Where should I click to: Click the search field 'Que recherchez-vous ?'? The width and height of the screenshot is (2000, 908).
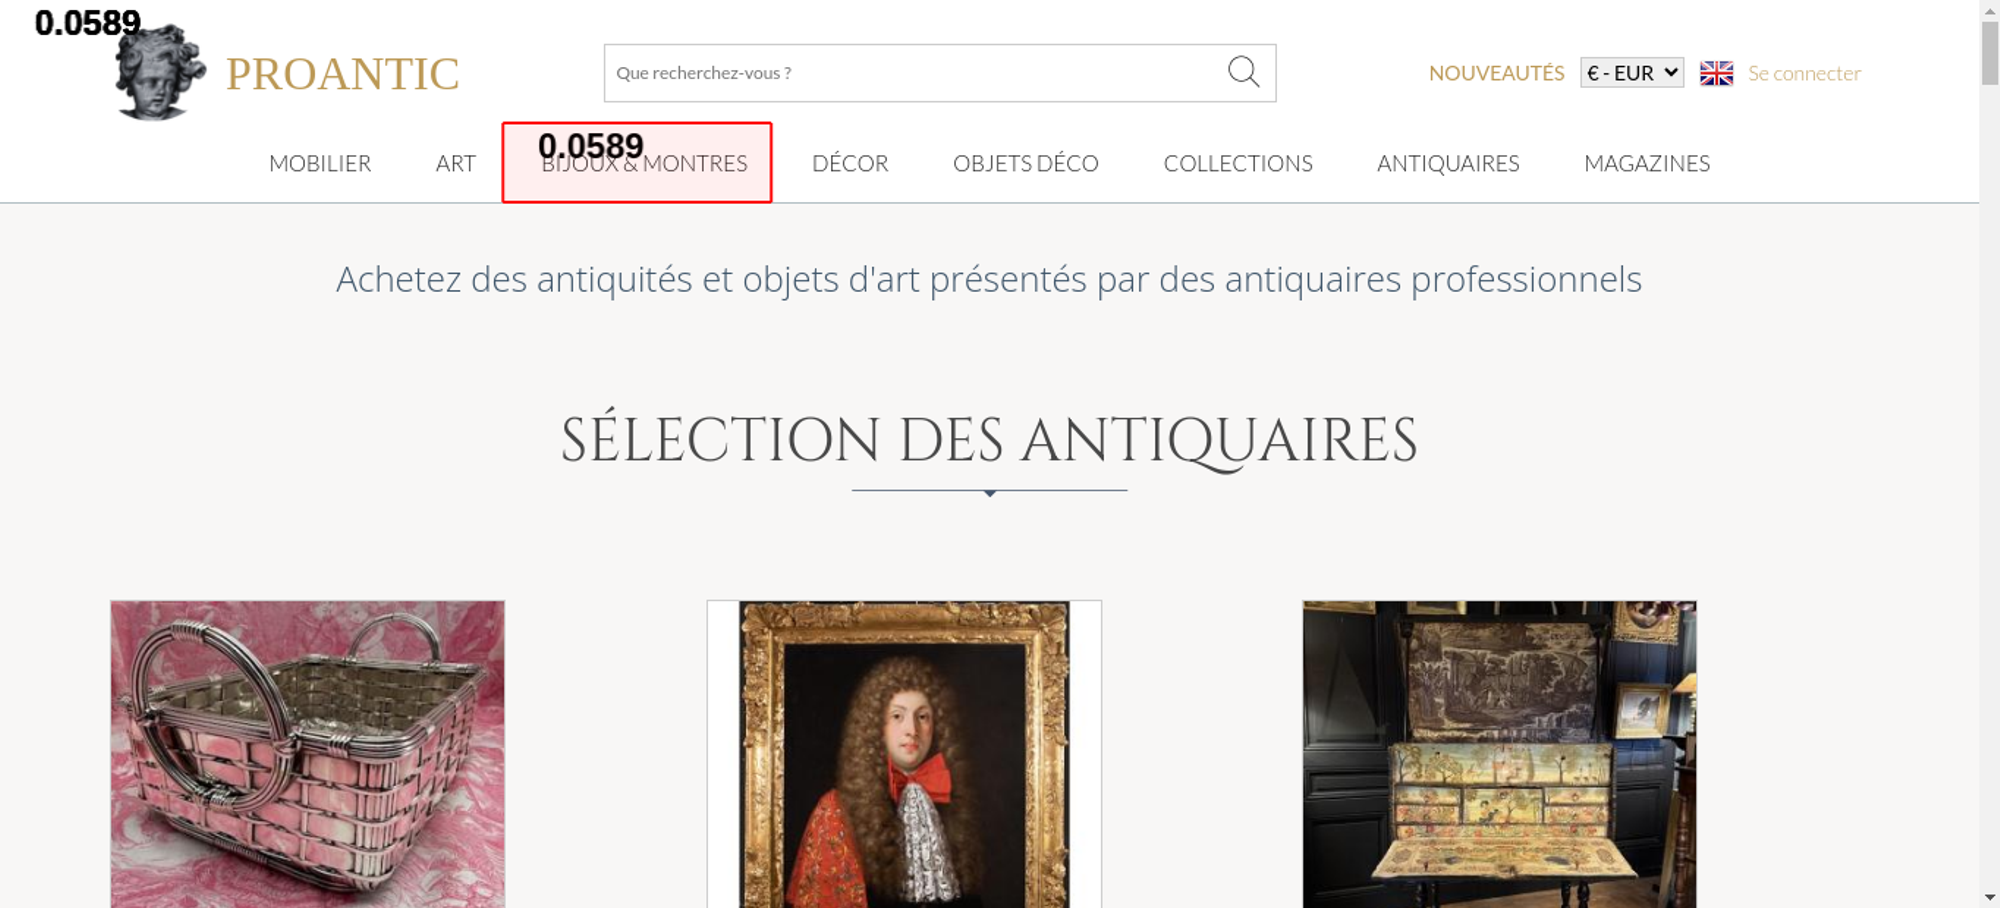coord(910,73)
